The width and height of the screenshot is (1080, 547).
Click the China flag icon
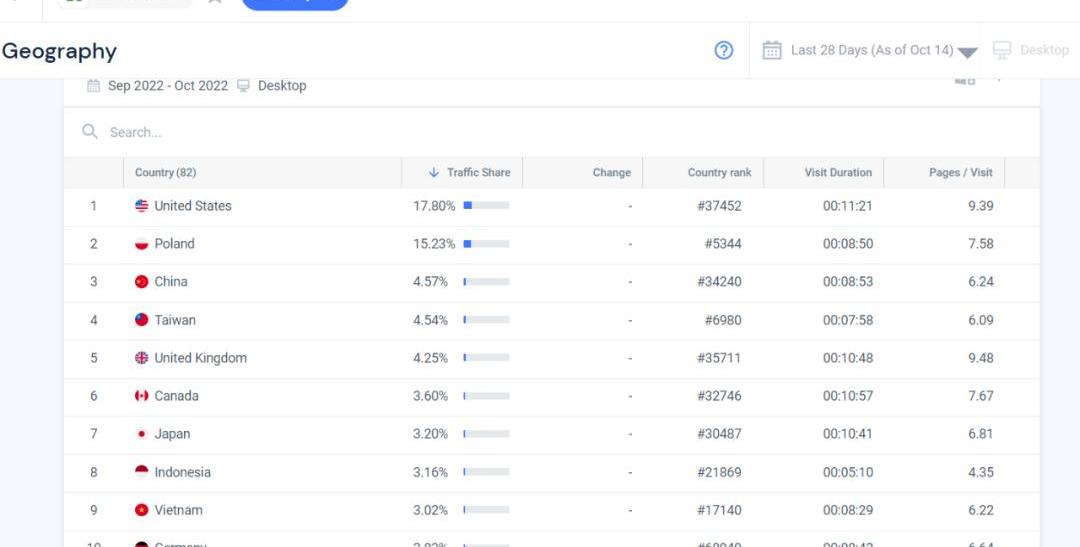142,282
